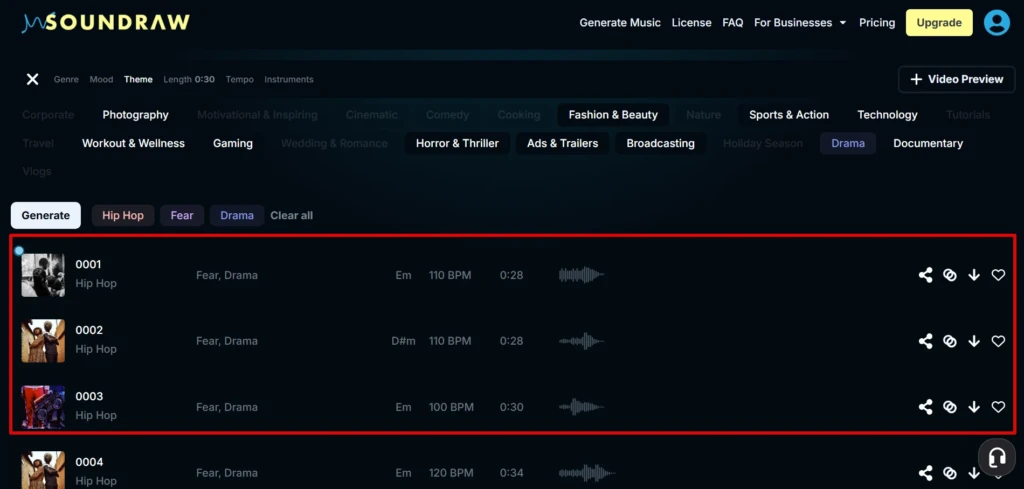Share track 0001

[925, 276]
